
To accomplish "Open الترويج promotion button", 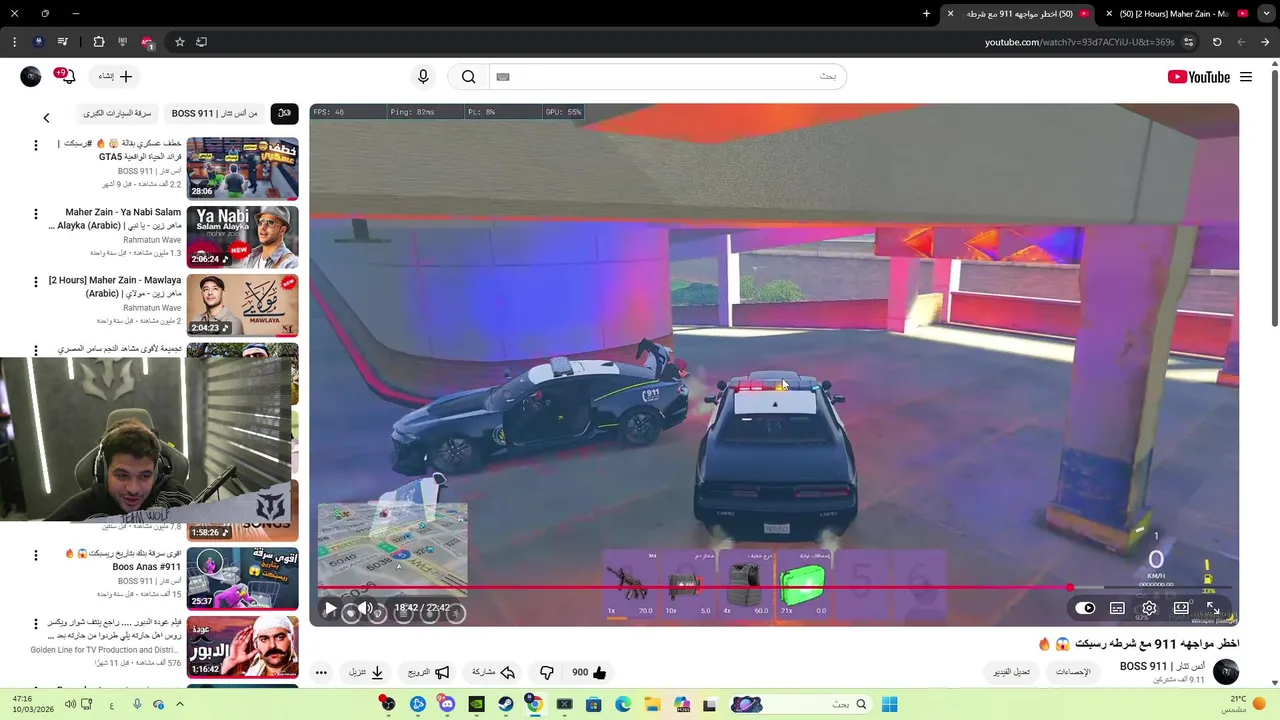I will [429, 673].
